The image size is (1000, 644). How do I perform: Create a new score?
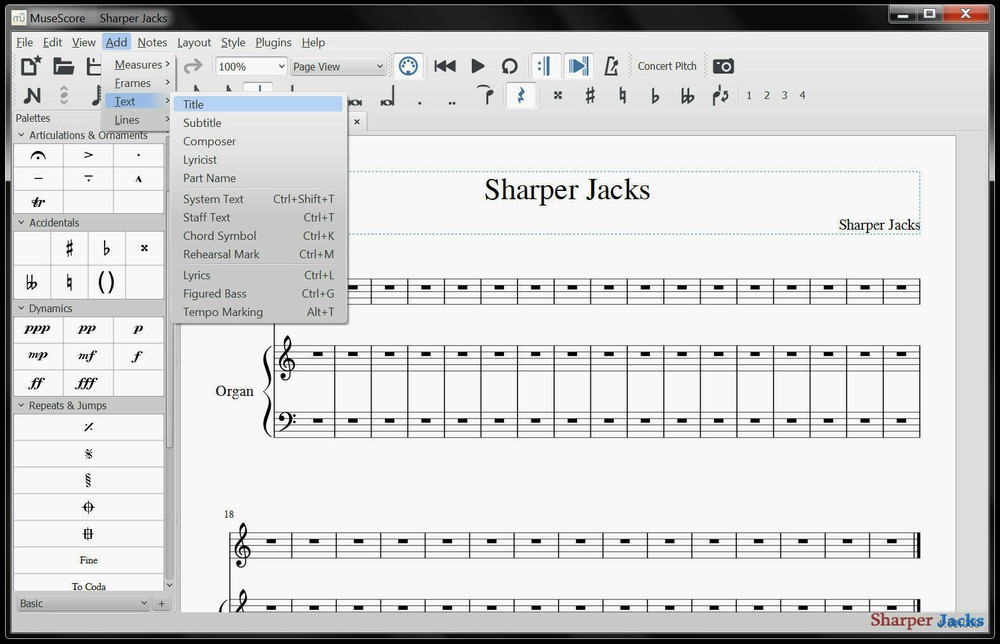coord(30,66)
